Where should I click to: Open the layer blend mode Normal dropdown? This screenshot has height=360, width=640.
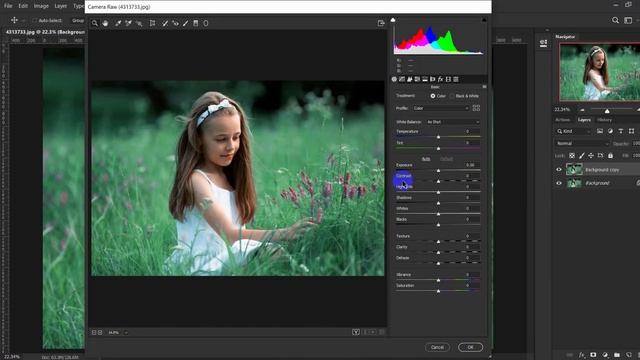coord(582,144)
